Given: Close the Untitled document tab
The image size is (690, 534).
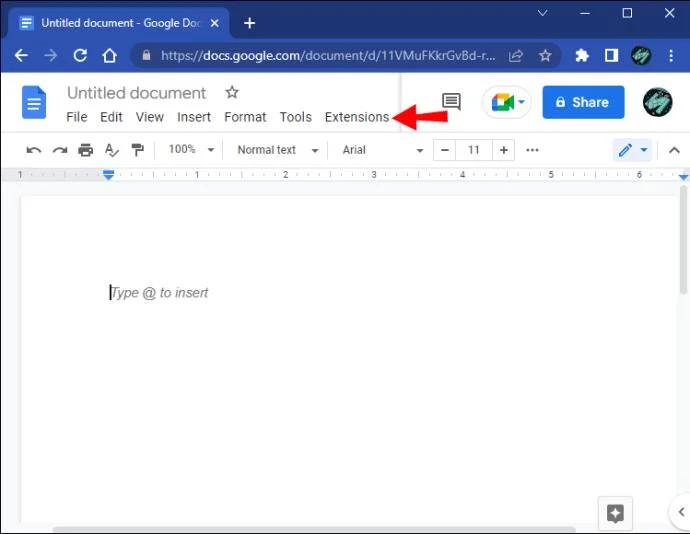Looking at the screenshot, I should pos(215,23).
